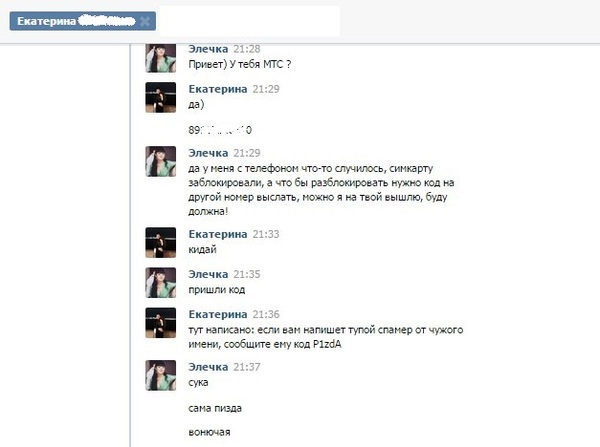Open Екатерина's avatar at the 21:33 message
The height and width of the screenshot is (447, 600).
pos(161,242)
